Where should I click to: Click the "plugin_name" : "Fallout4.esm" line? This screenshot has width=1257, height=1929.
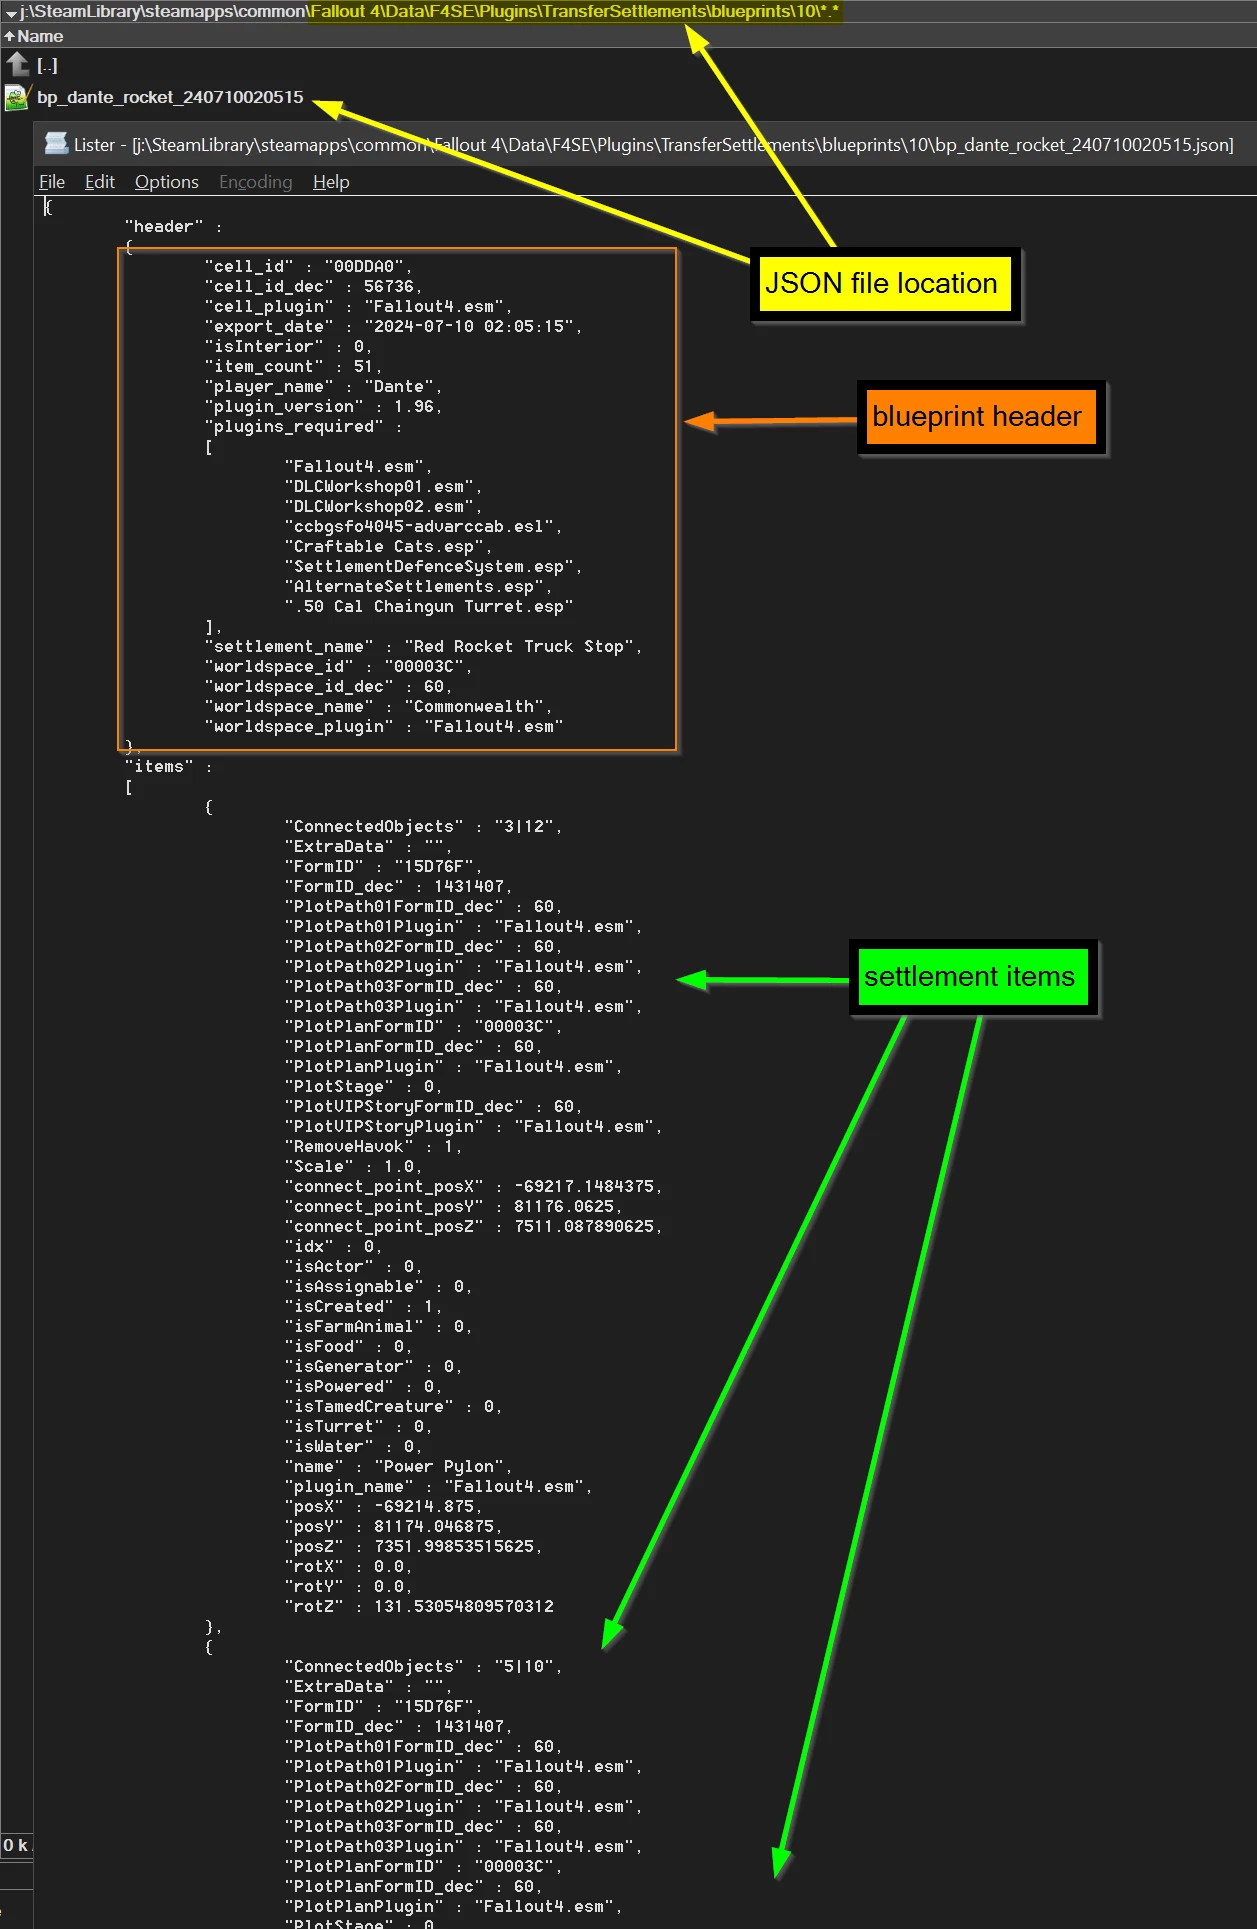coord(439,1487)
